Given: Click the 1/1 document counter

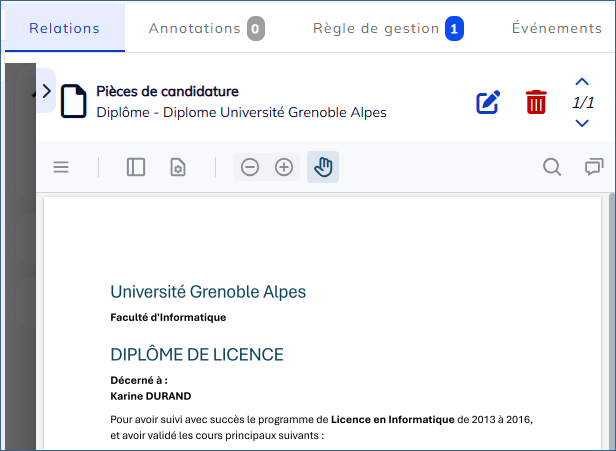Looking at the screenshot, I should coord(583,103).
